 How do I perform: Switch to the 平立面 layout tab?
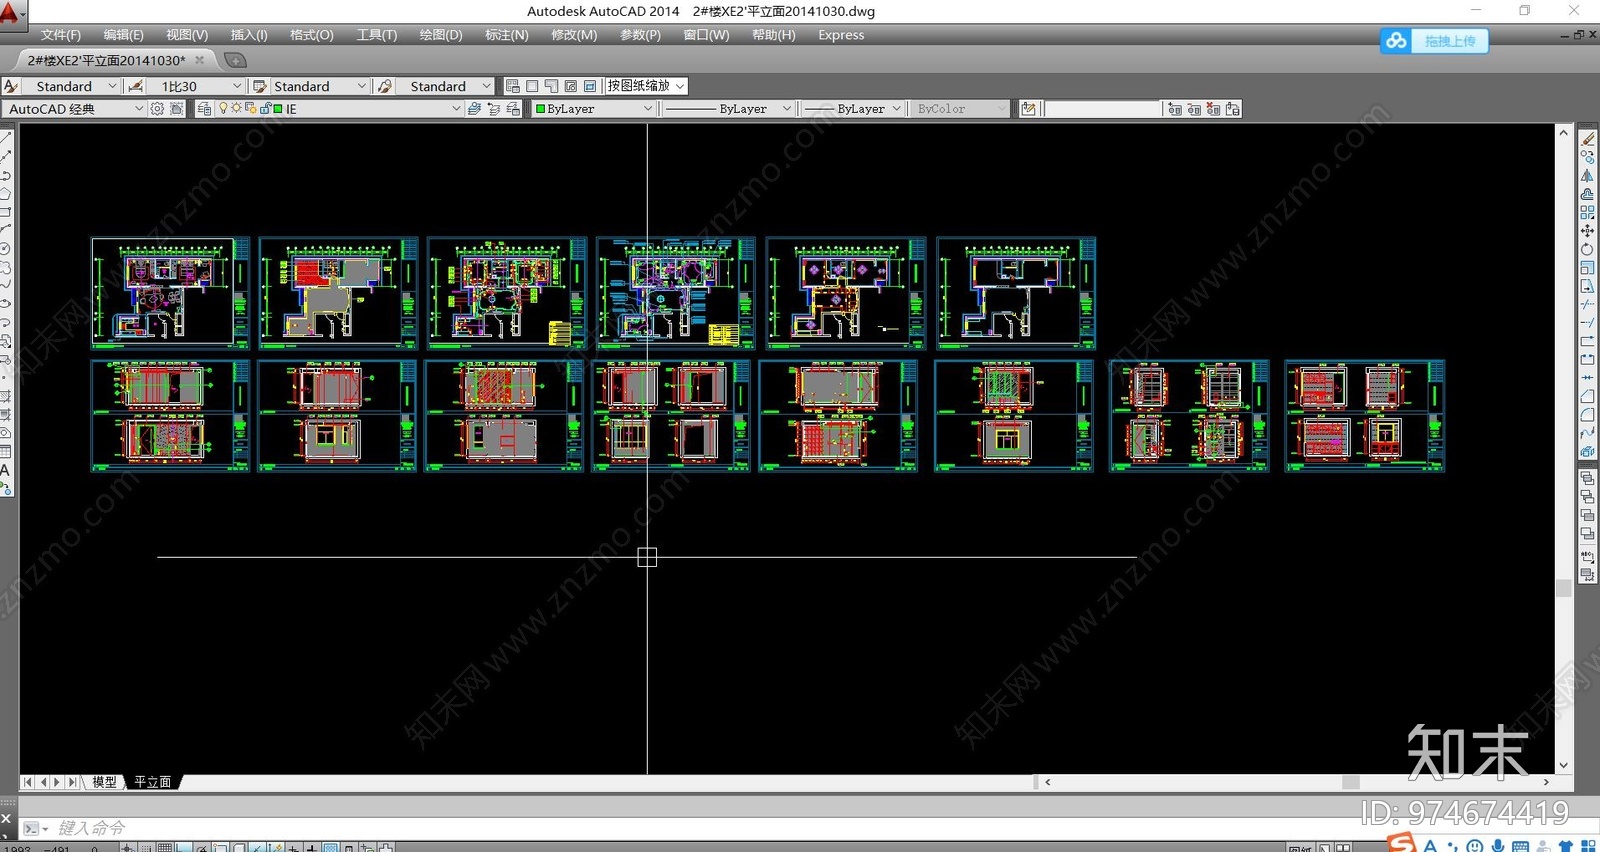tap(153, 782)
